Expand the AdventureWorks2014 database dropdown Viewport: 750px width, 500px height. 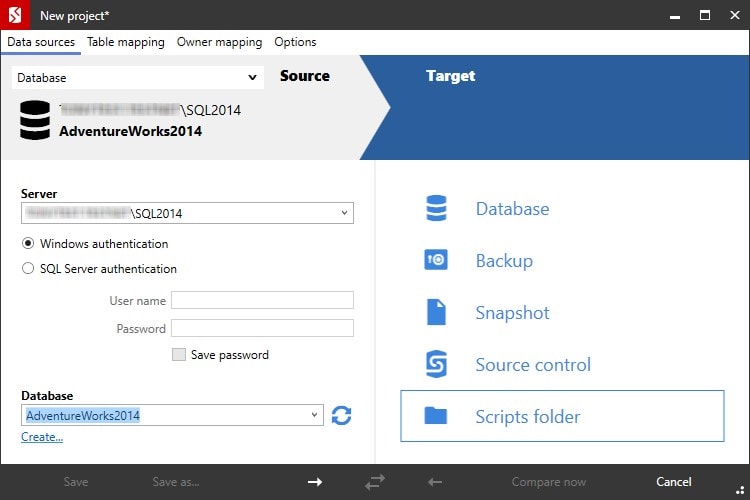(x=314, y=415)
